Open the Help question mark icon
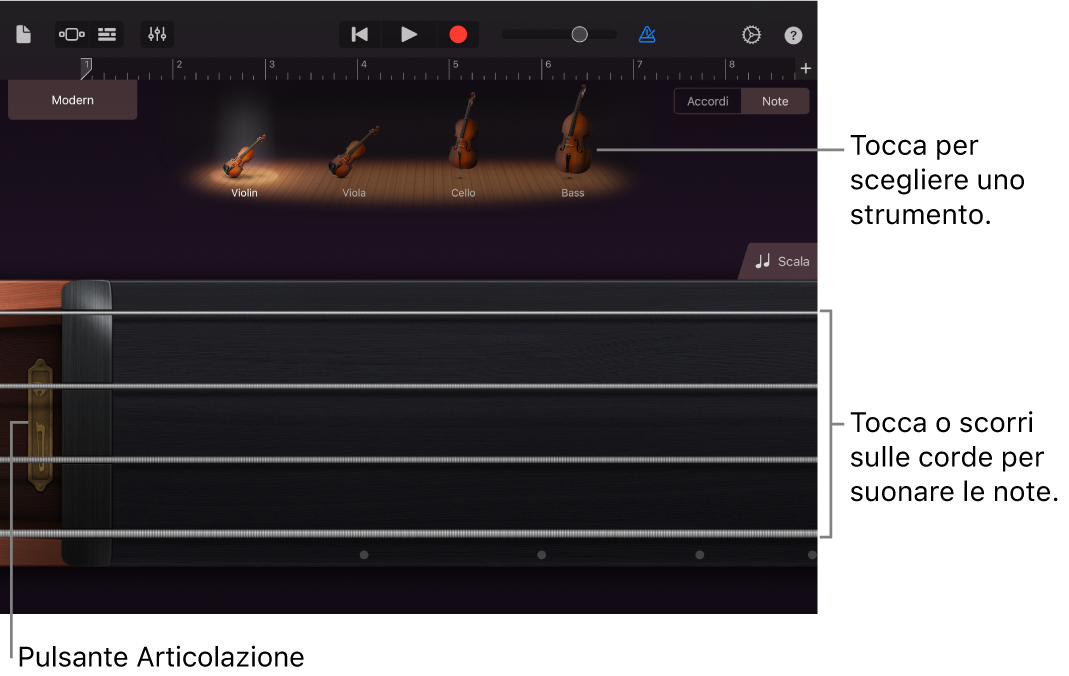 (792, 34)
